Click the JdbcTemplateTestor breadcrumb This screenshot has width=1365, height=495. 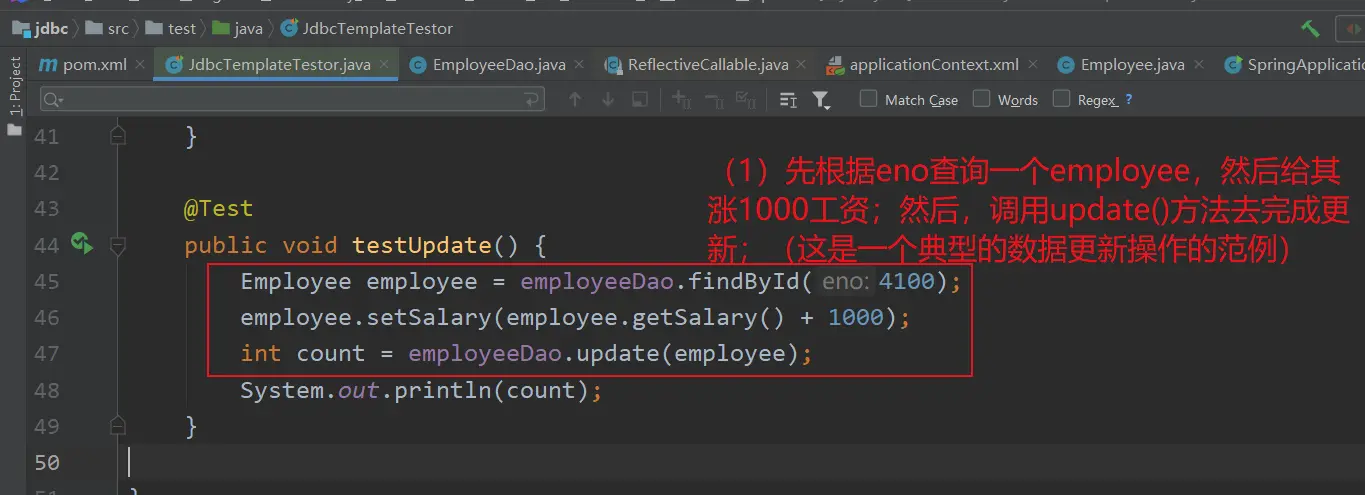(x=367, y=28)
